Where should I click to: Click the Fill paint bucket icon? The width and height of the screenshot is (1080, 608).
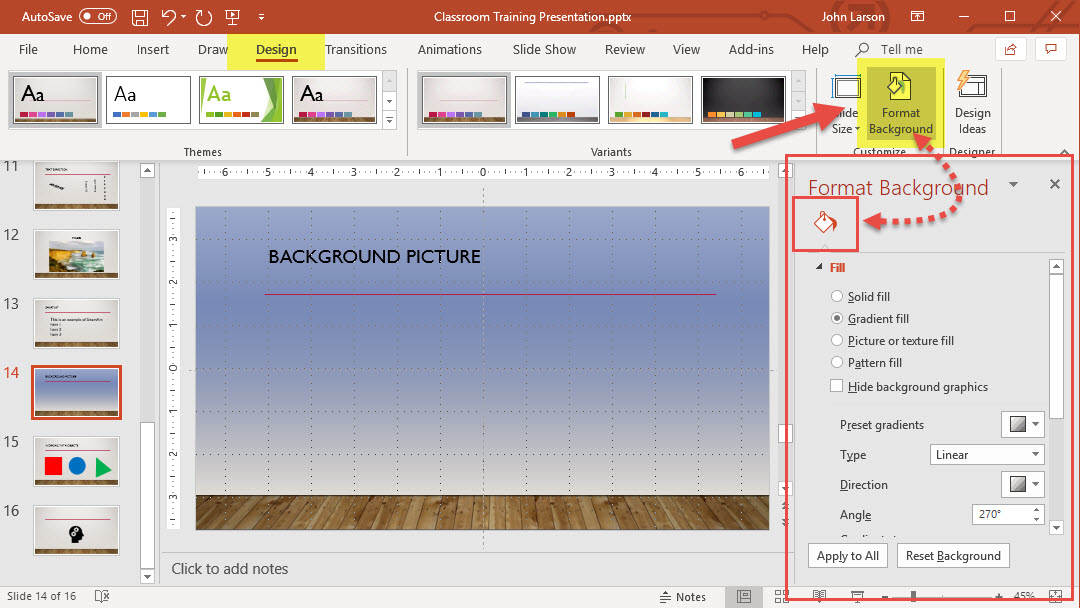(x=825, y=223)
